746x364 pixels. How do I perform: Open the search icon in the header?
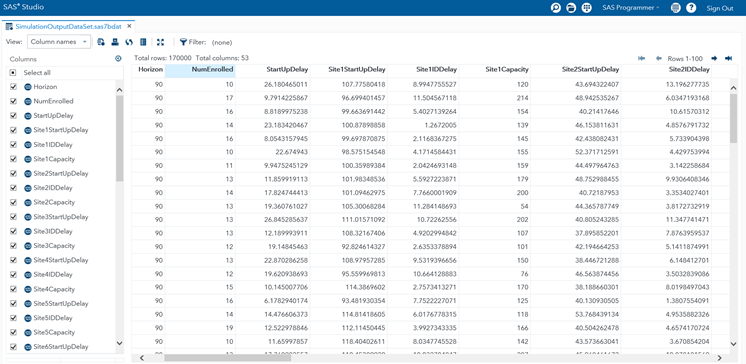point(555,8)
